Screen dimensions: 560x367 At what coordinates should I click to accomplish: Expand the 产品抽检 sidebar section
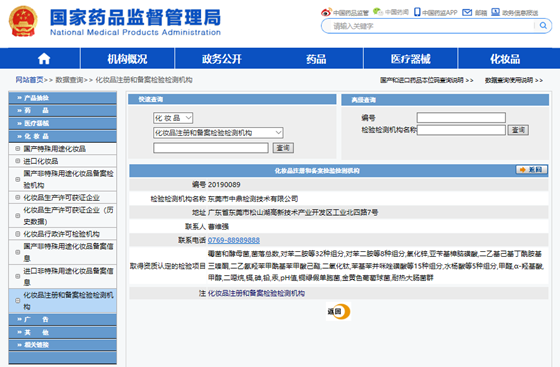[62, 98]
